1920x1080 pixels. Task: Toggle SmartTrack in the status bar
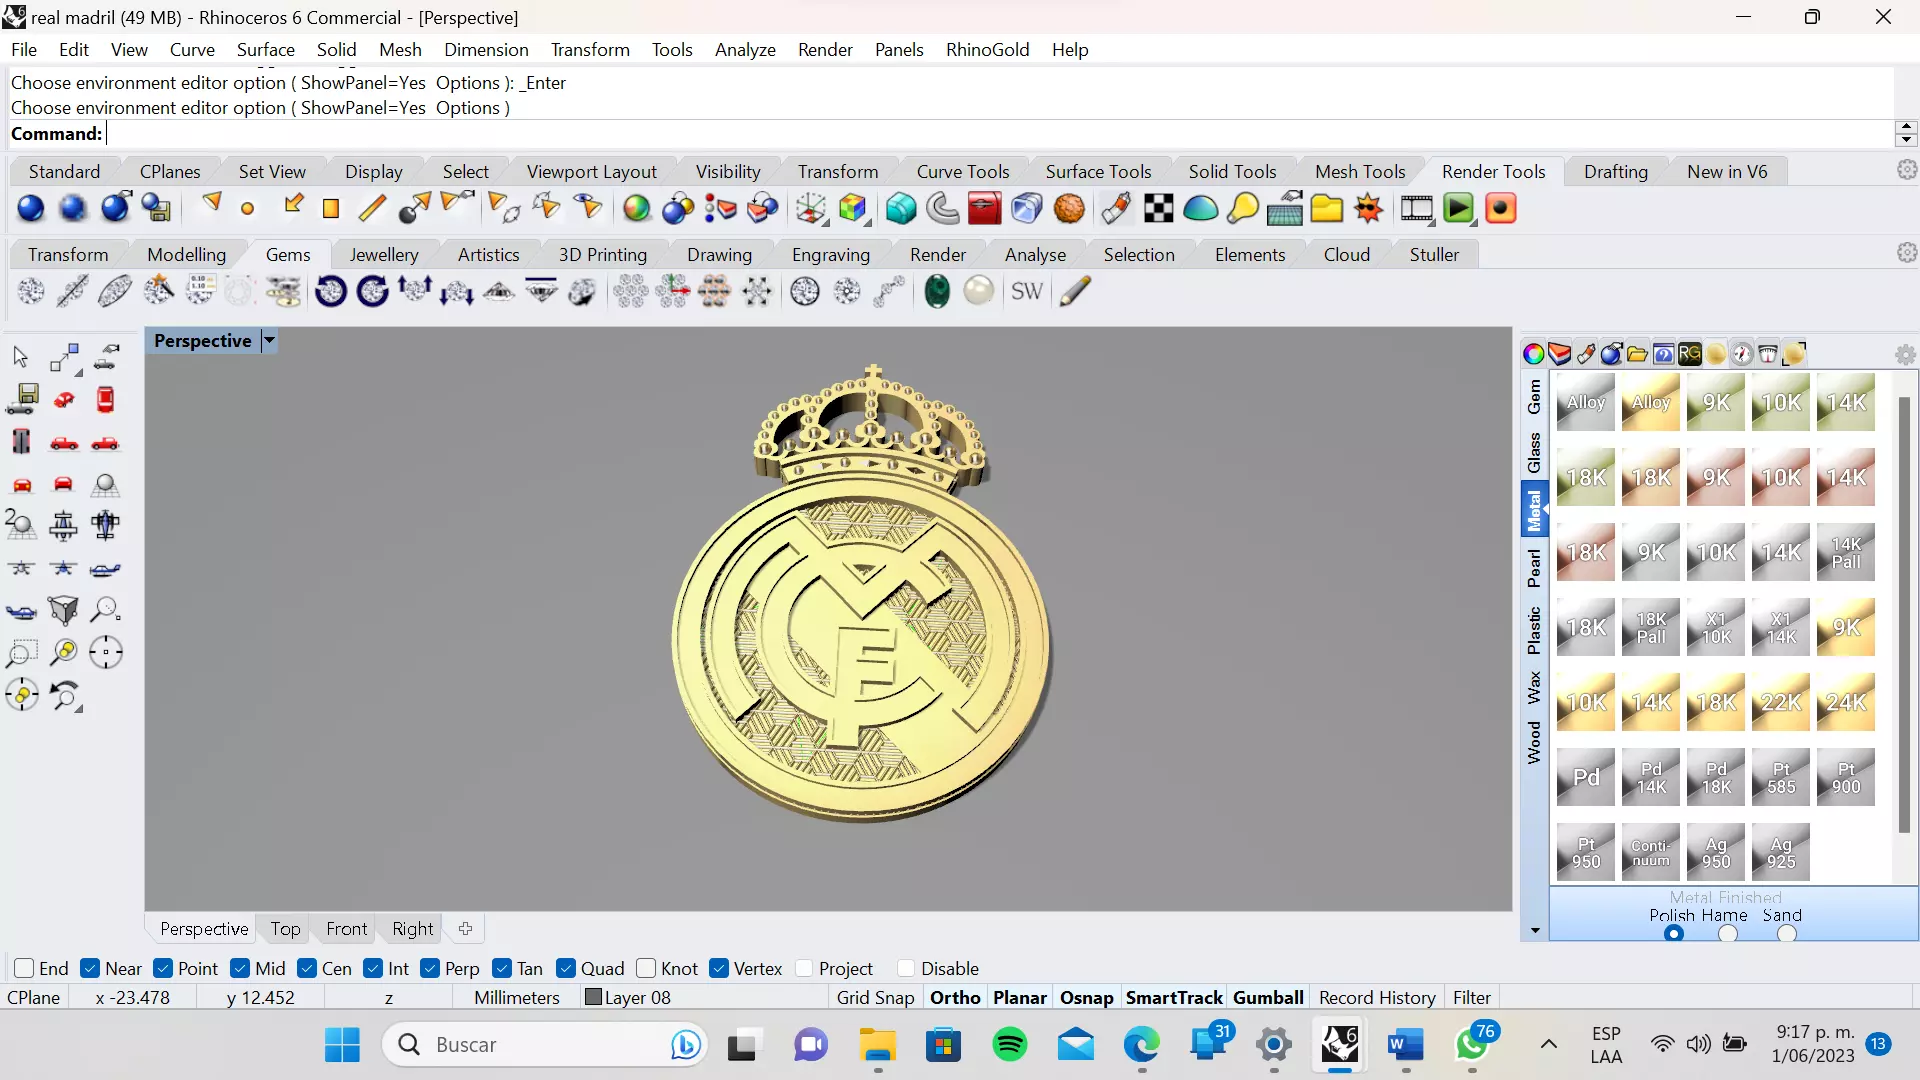pos(1174,997)
